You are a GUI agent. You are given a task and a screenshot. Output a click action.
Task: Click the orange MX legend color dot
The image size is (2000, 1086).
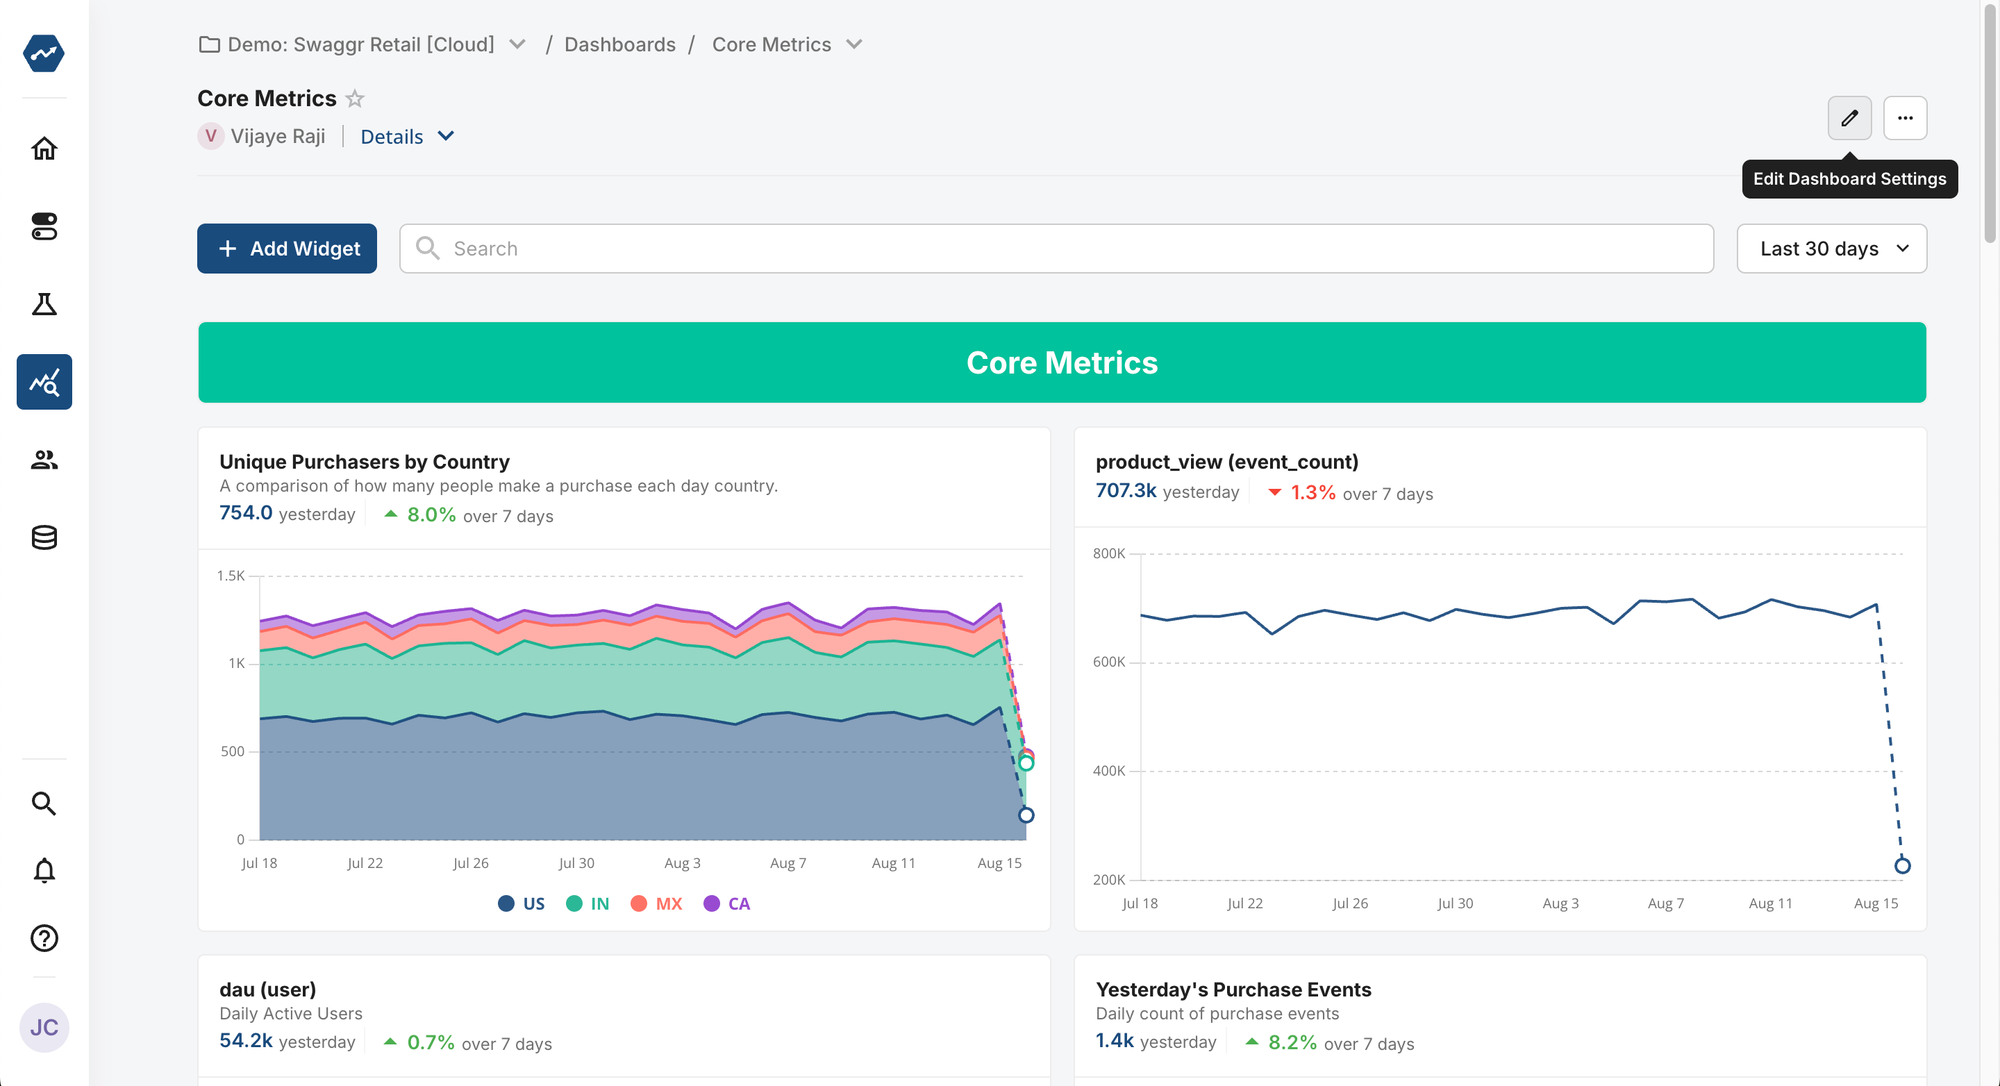point(639,903)
